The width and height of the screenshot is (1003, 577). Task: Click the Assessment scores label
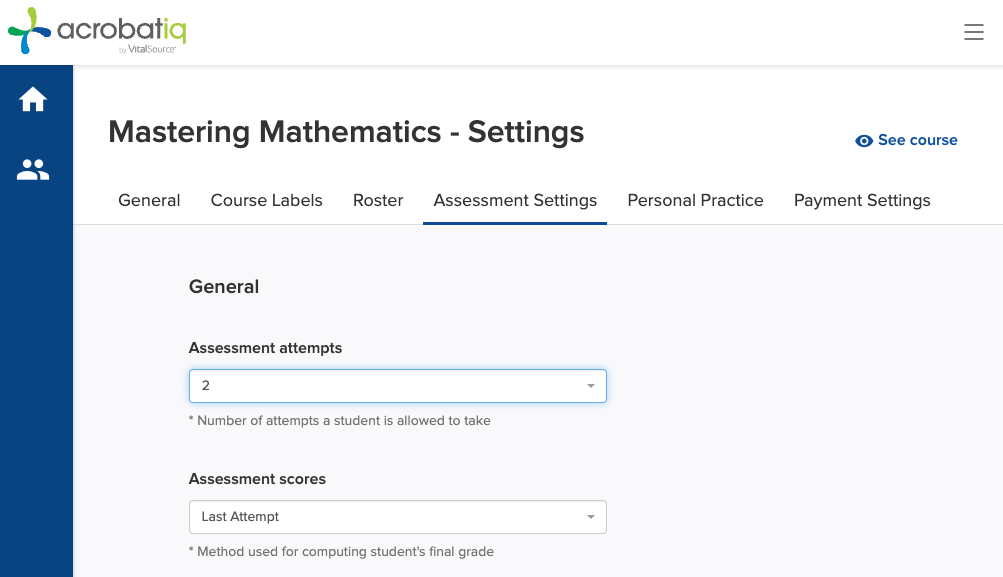pos(257,479)
